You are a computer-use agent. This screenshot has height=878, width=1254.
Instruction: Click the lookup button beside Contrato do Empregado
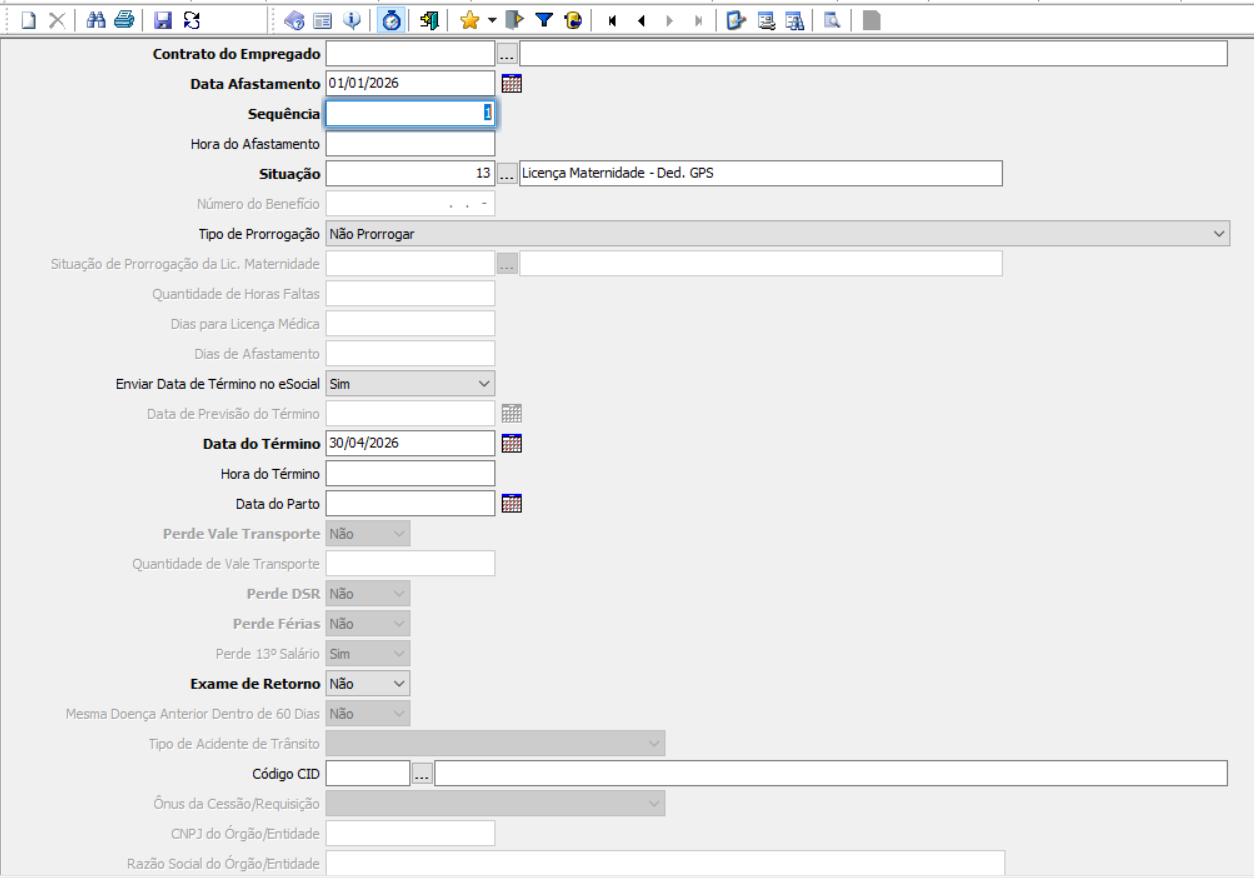pos(507,54)
